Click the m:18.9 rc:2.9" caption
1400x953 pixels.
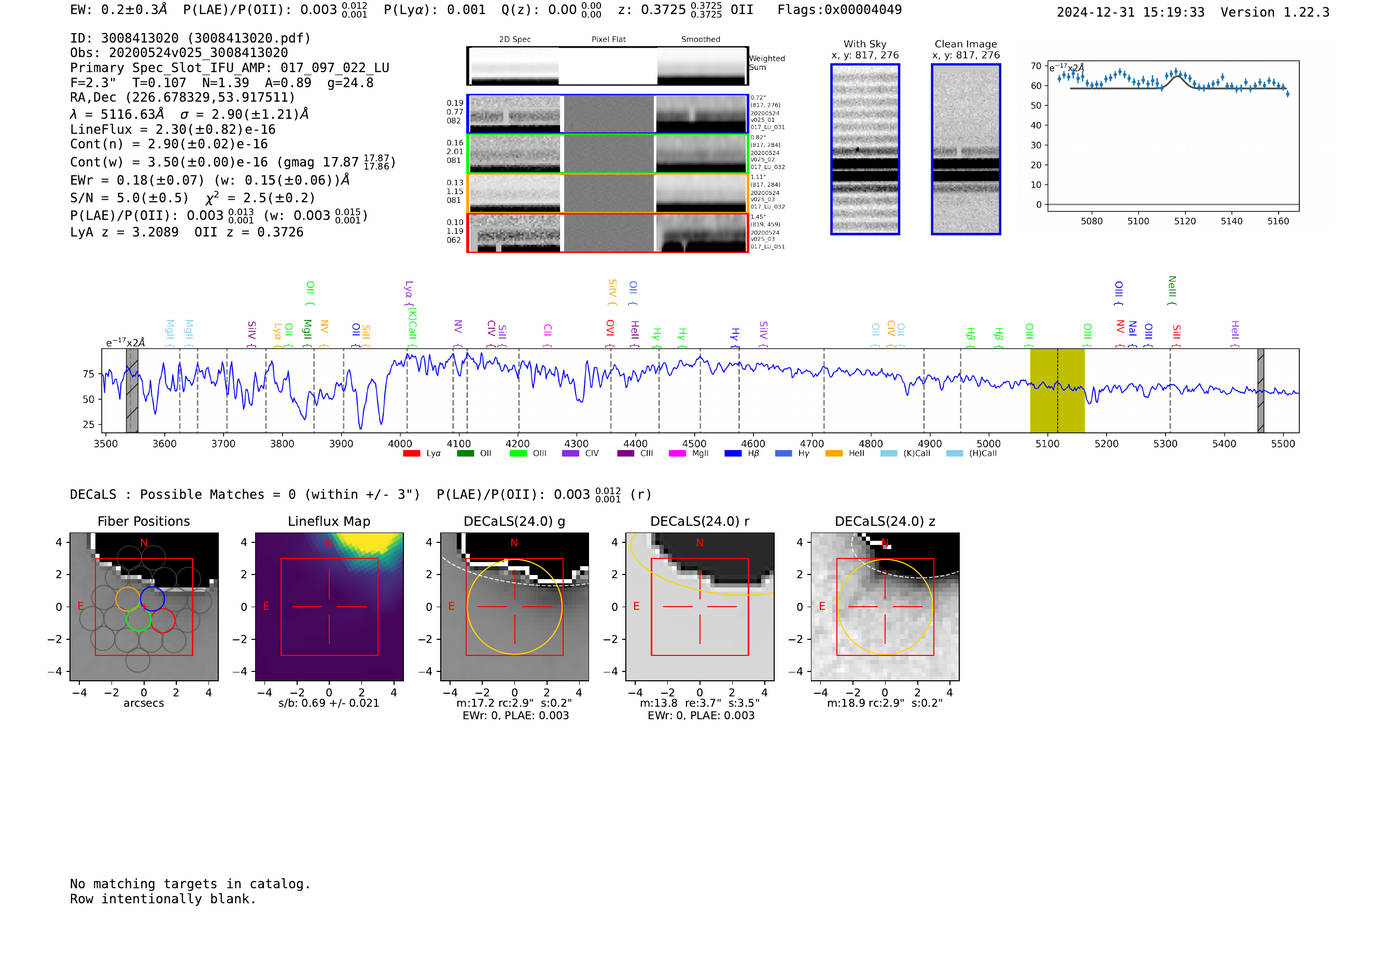click(x=885, y=703)
